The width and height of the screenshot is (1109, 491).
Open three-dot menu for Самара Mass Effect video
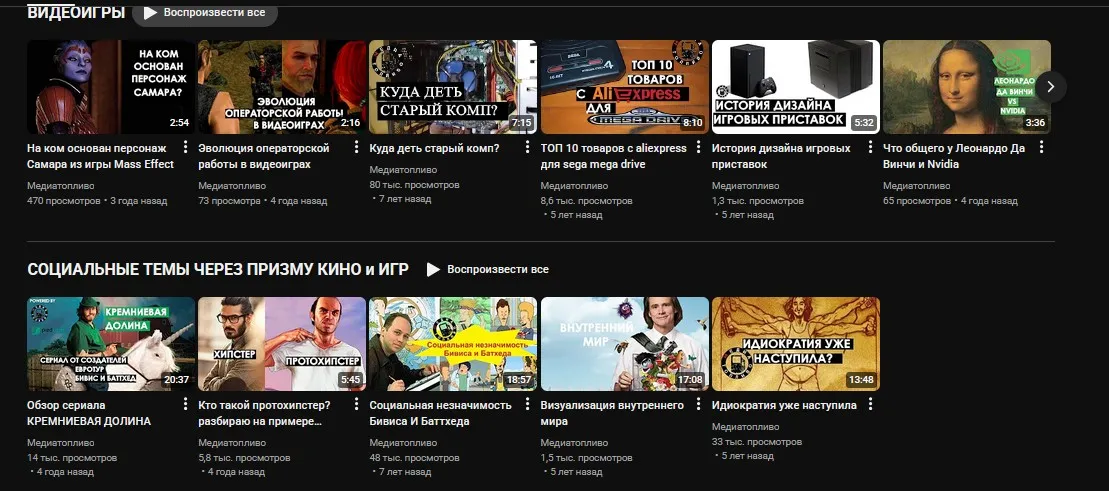(185, 148)
